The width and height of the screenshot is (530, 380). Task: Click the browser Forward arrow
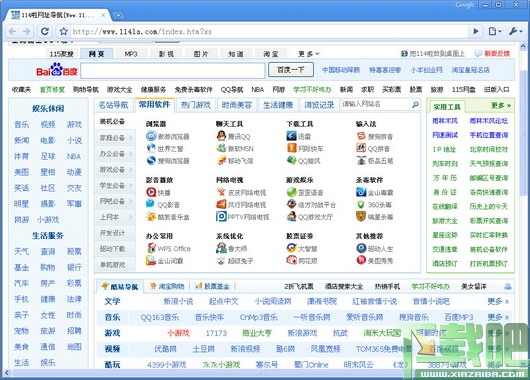[x=26, y=31]
